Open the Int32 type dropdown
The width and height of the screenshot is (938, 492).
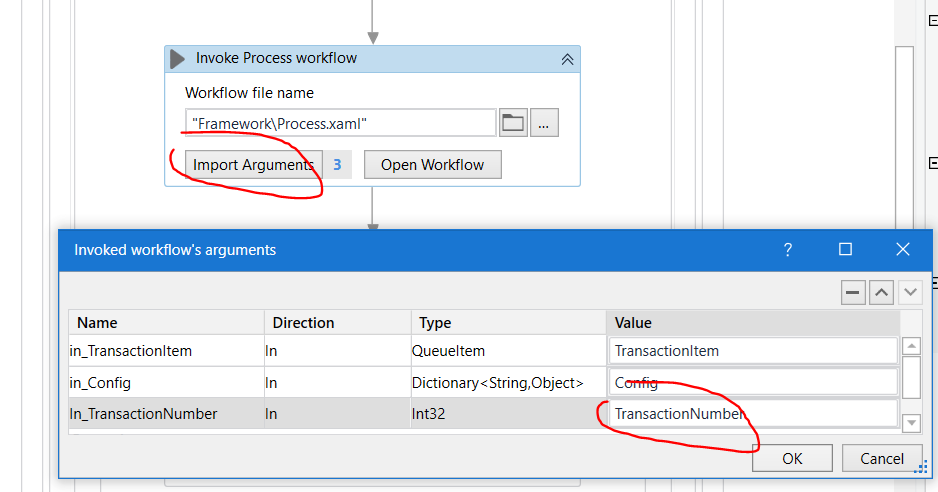[x=508, y=414]
